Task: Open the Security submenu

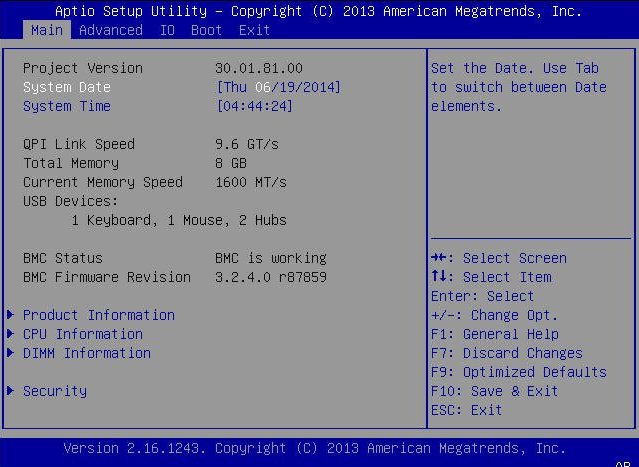Action: coord(55,391)
